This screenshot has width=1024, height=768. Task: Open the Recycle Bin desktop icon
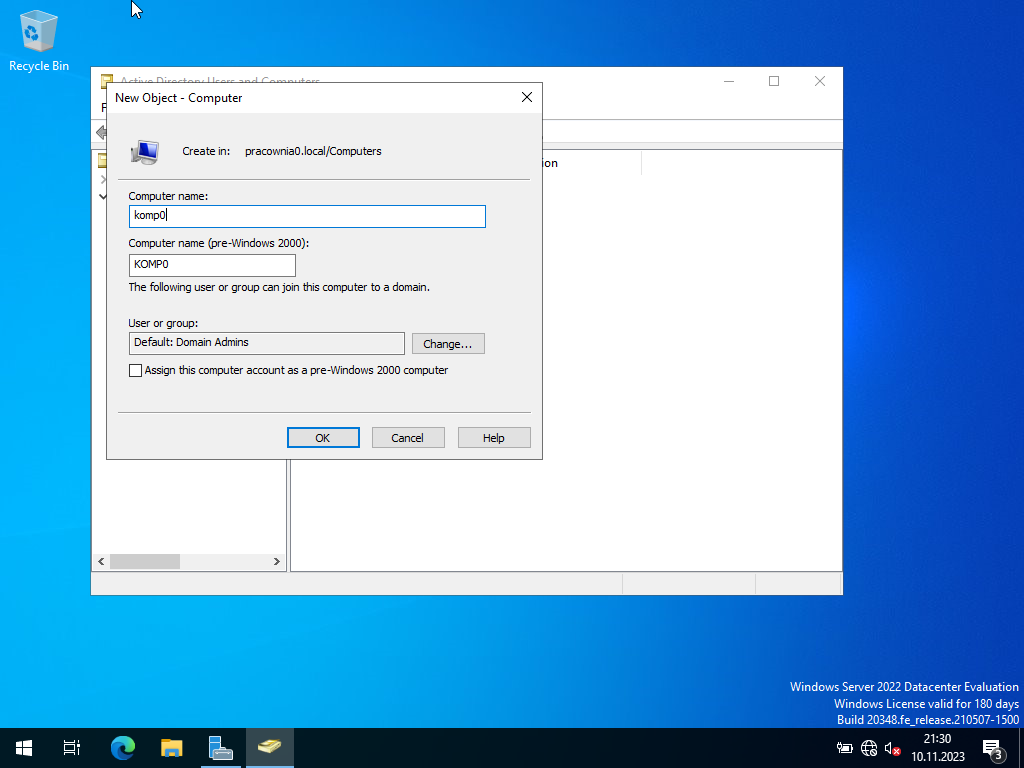39,40
